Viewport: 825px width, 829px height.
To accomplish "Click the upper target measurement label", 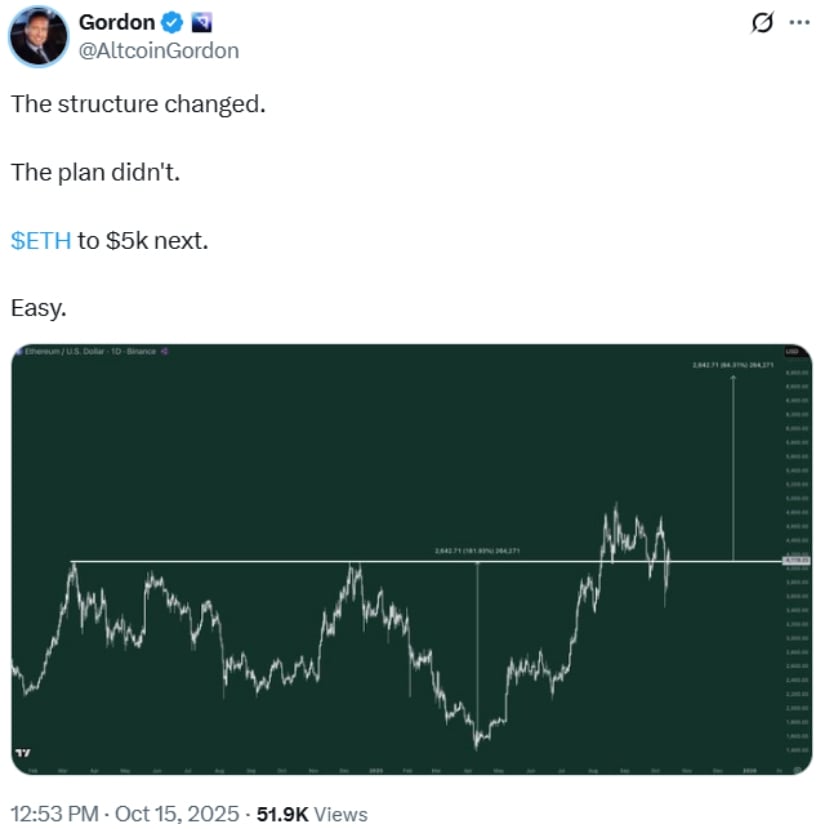I will (x=732, y=366).
